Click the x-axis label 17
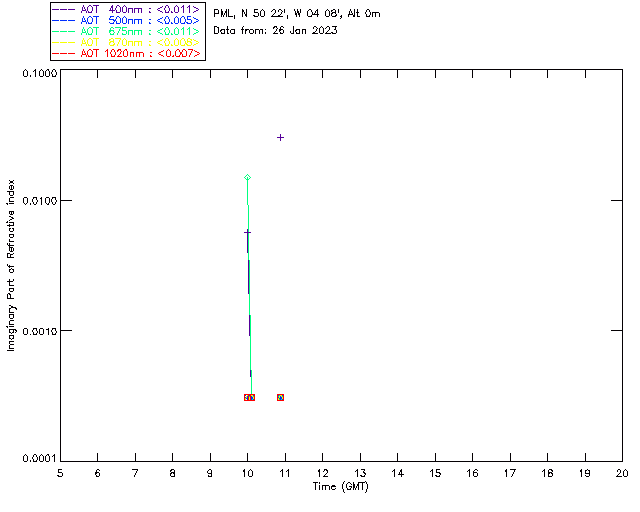640x512 pixels. pyautogui.click(x=510, y=473)
